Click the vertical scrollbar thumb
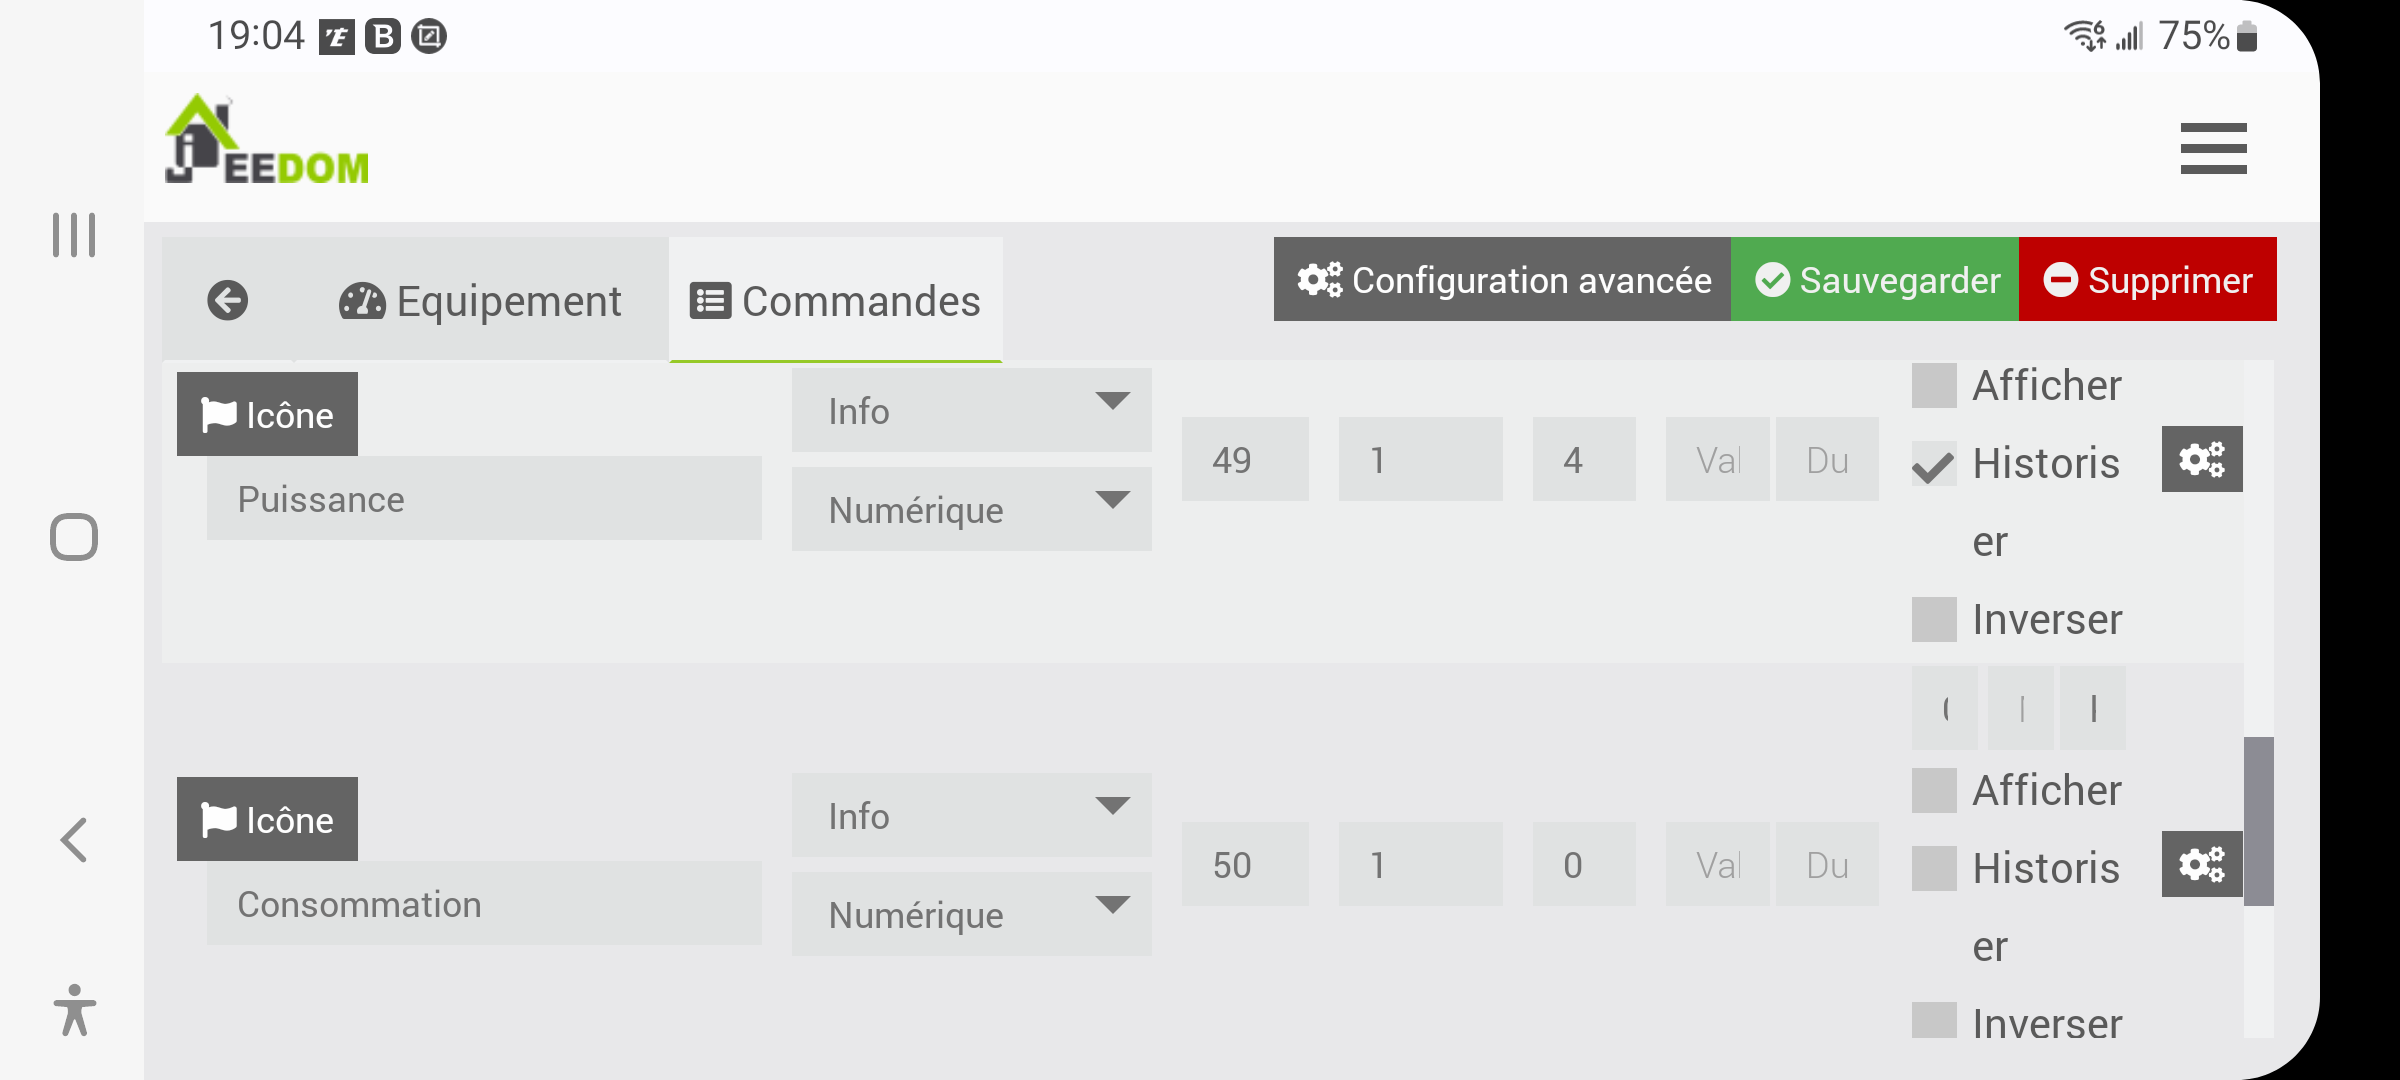Screen dimensions: 2400x1080 point(2258,820)
